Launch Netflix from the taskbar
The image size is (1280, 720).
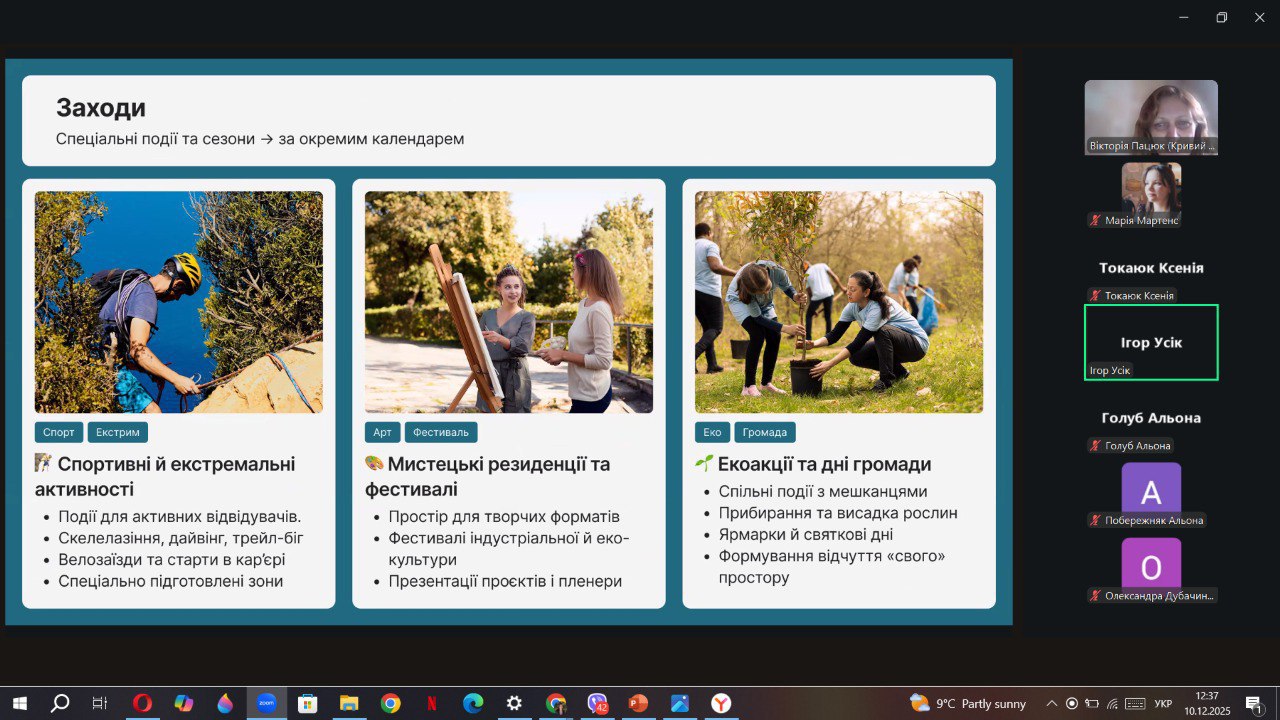tap(431, 703)
